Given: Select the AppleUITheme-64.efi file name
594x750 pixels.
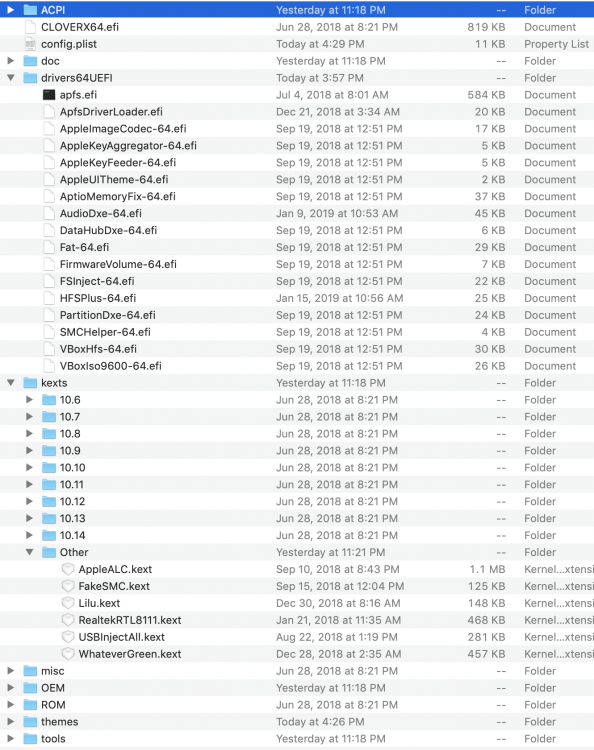Looking at the screenshot, I should click(x=114, y=179).
